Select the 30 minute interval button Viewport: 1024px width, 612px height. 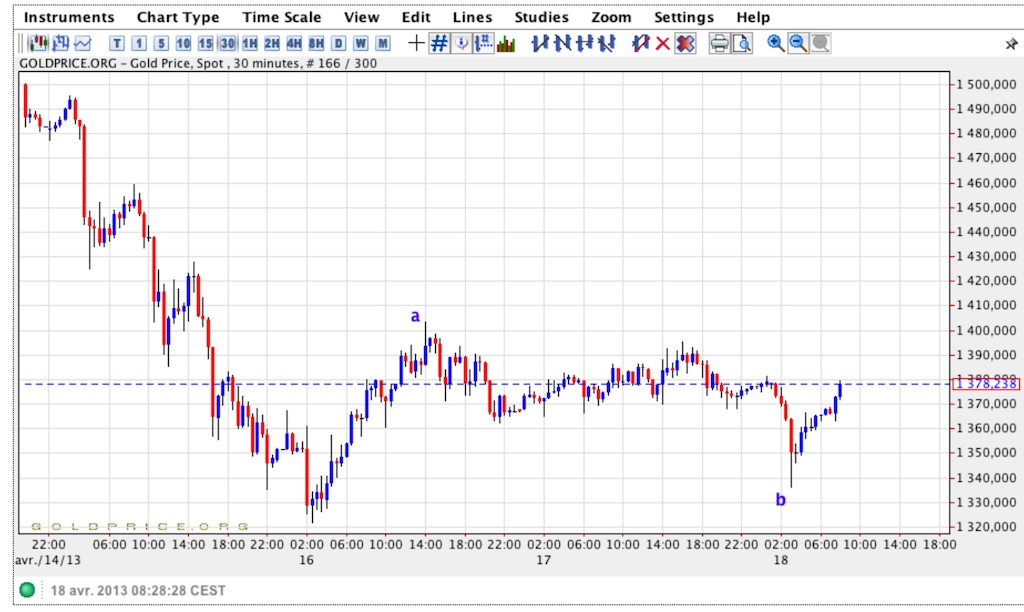tap(227, 43)
